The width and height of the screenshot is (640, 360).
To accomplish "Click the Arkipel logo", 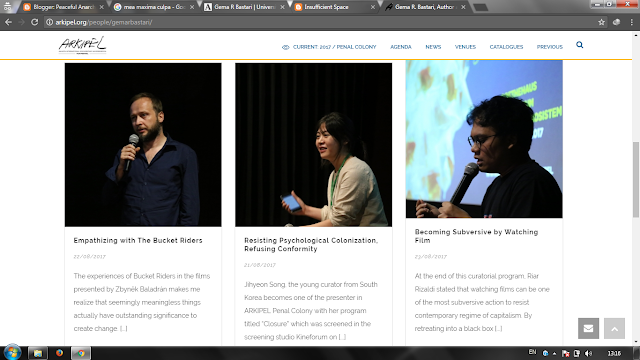I will [x=82, y=45].
